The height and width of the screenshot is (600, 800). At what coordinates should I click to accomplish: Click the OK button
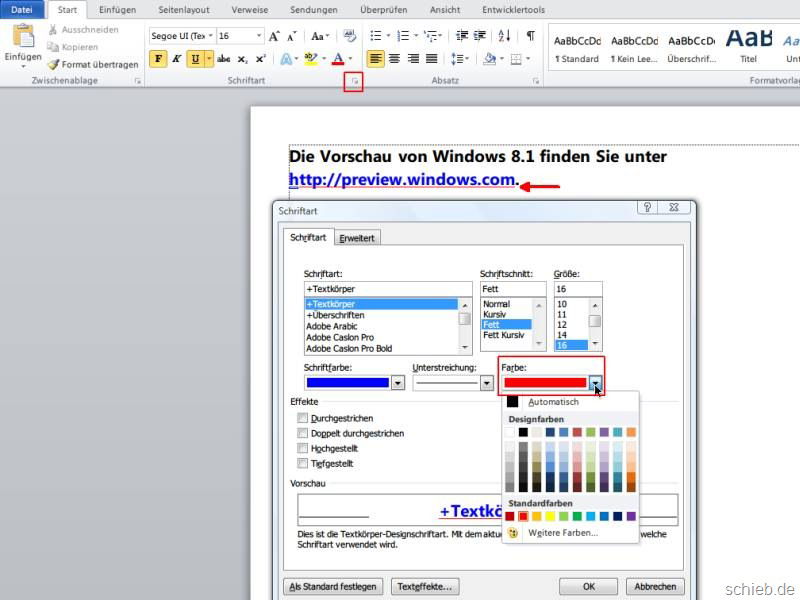(x=588, y=587)
